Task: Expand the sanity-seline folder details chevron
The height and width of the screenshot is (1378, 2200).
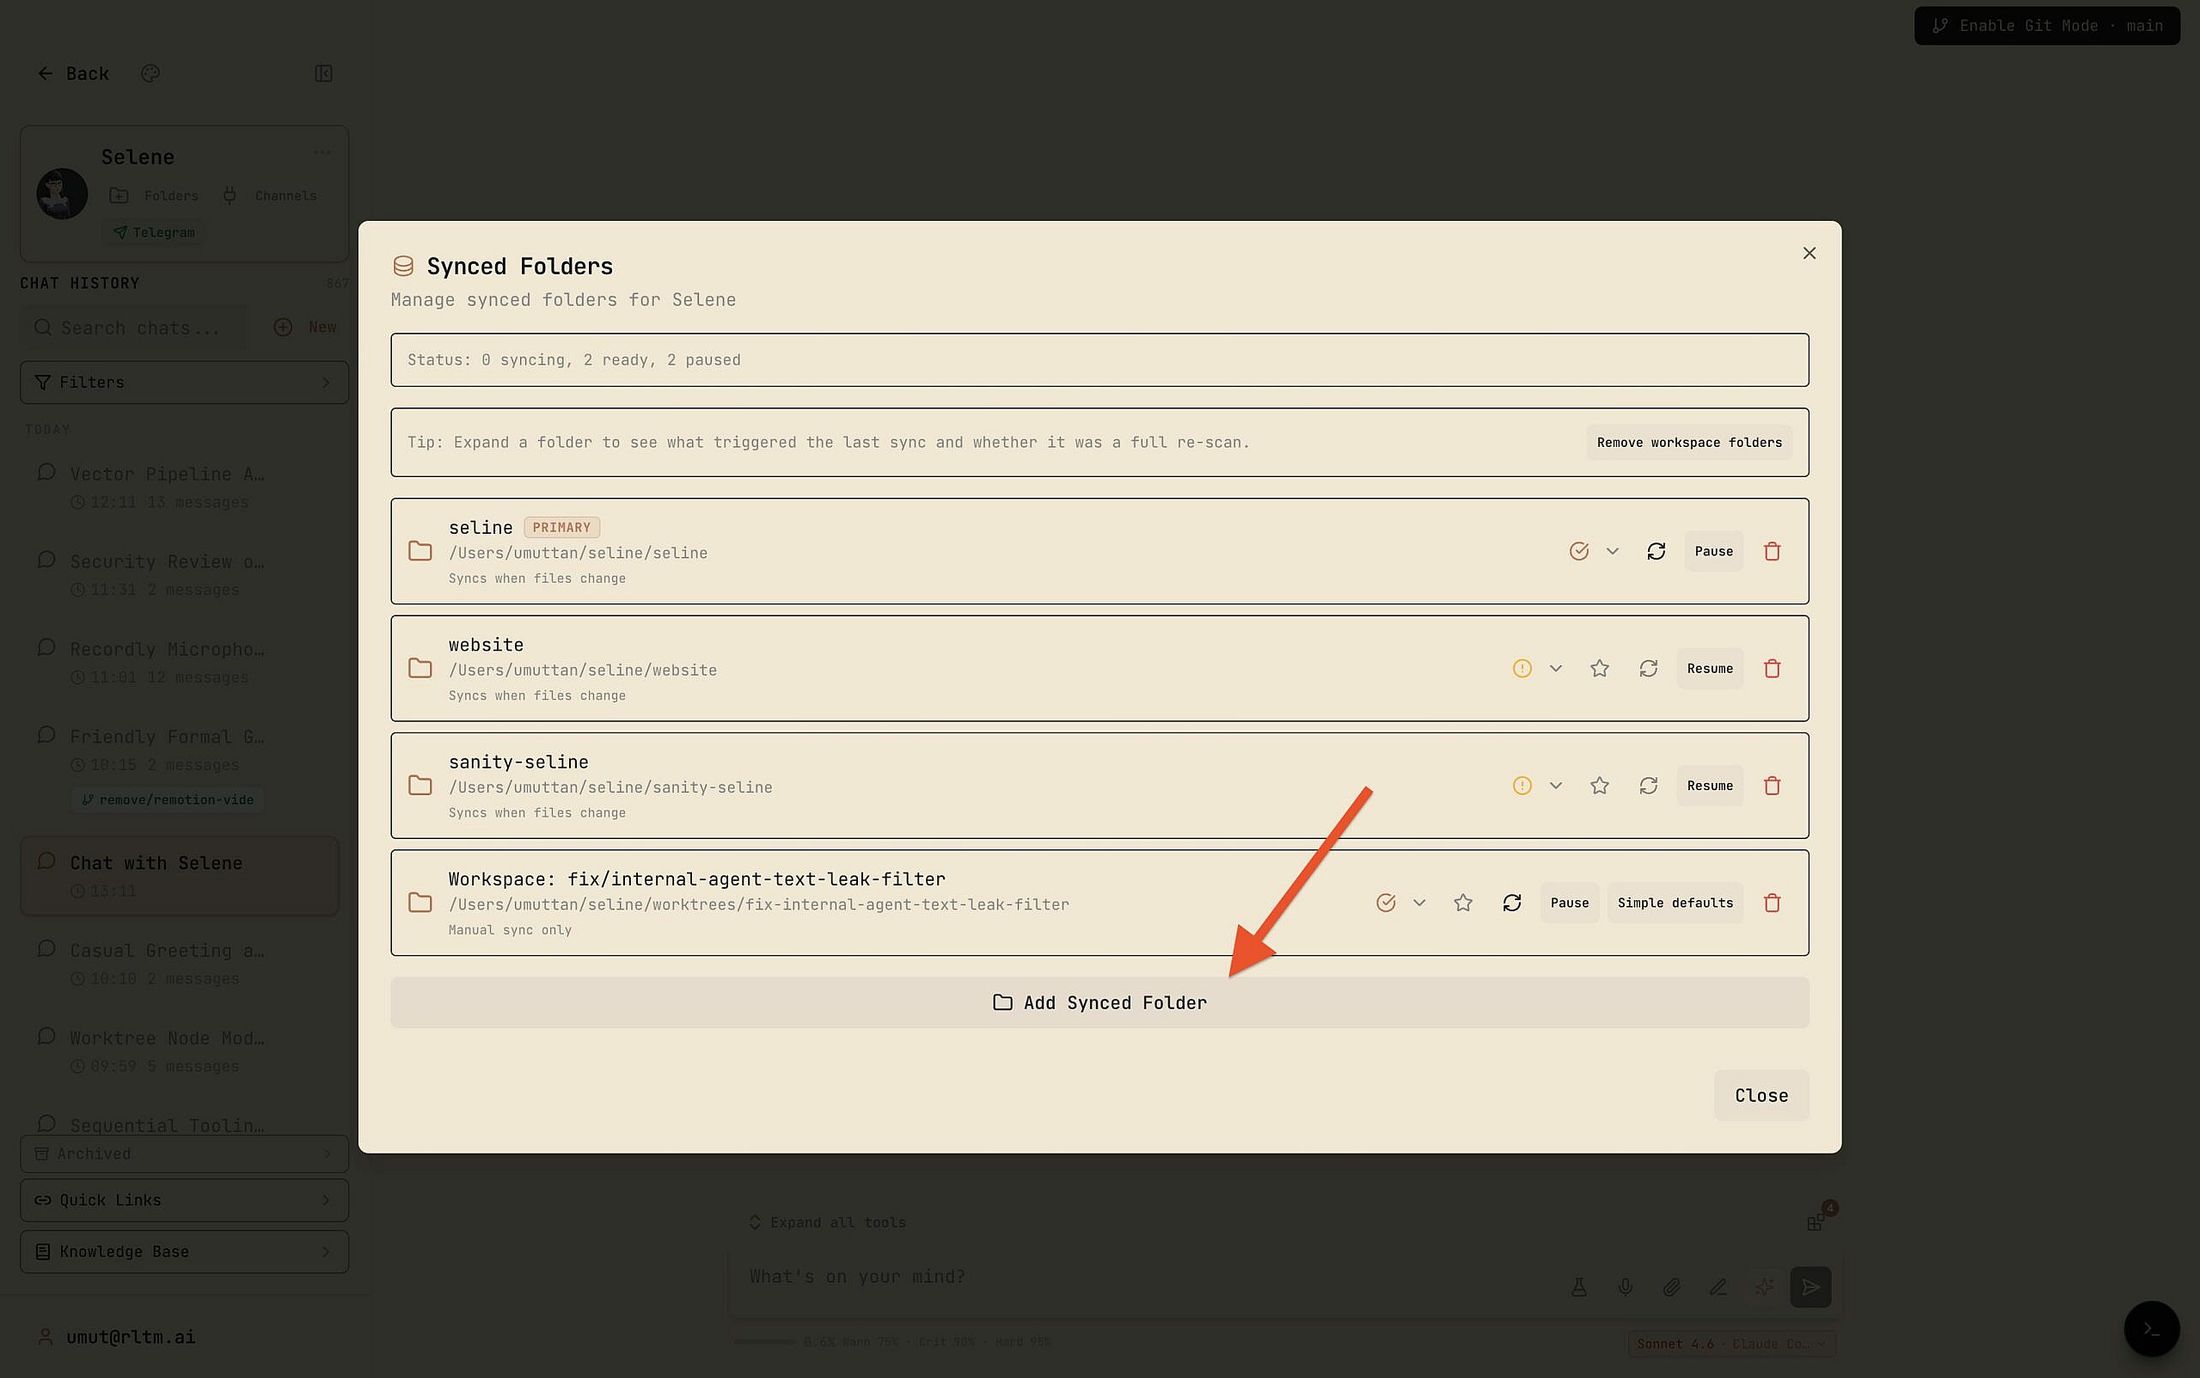Action: 1555,785
